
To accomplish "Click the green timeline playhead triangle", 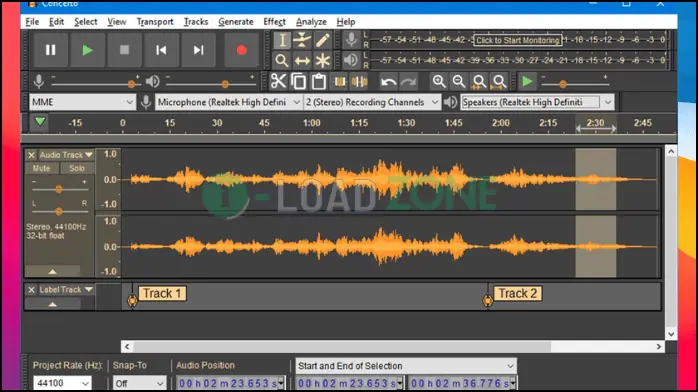I will 40,121.
